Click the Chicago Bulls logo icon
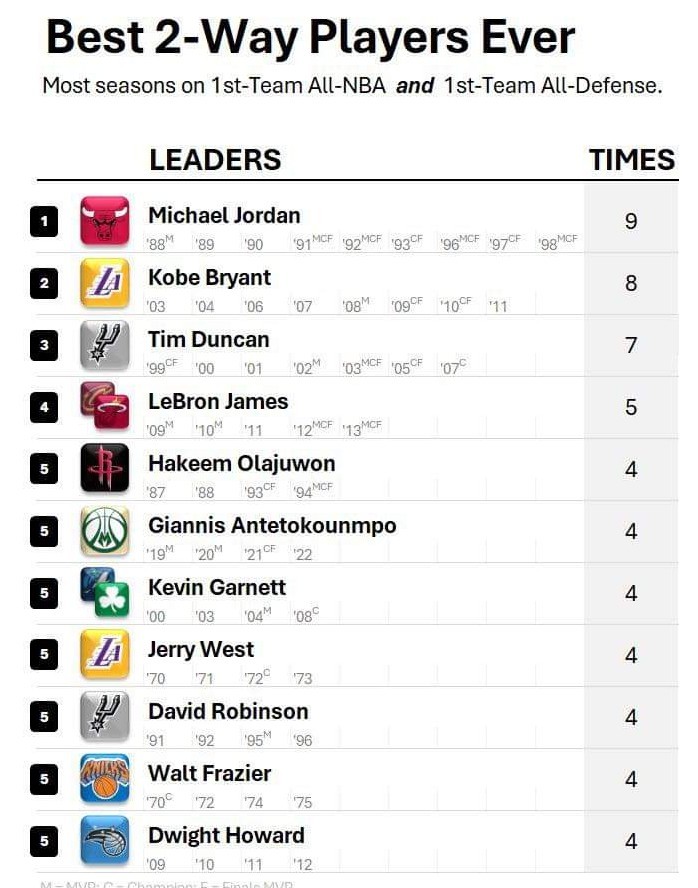The image size is (698, 888). point(105,221)
